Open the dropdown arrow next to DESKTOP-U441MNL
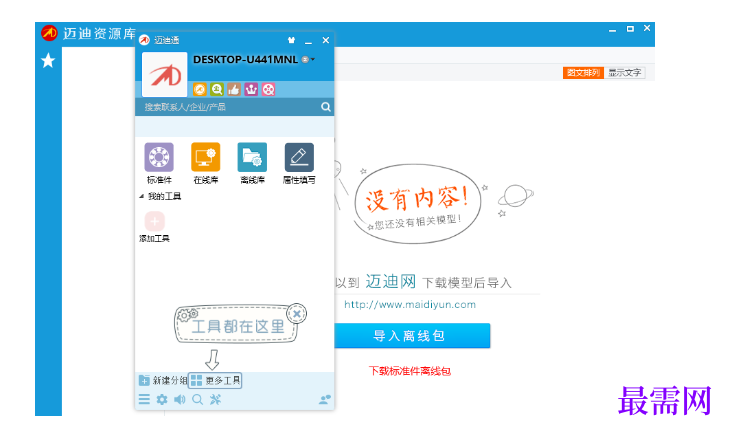The image size is (730, 432). [313, 60]
